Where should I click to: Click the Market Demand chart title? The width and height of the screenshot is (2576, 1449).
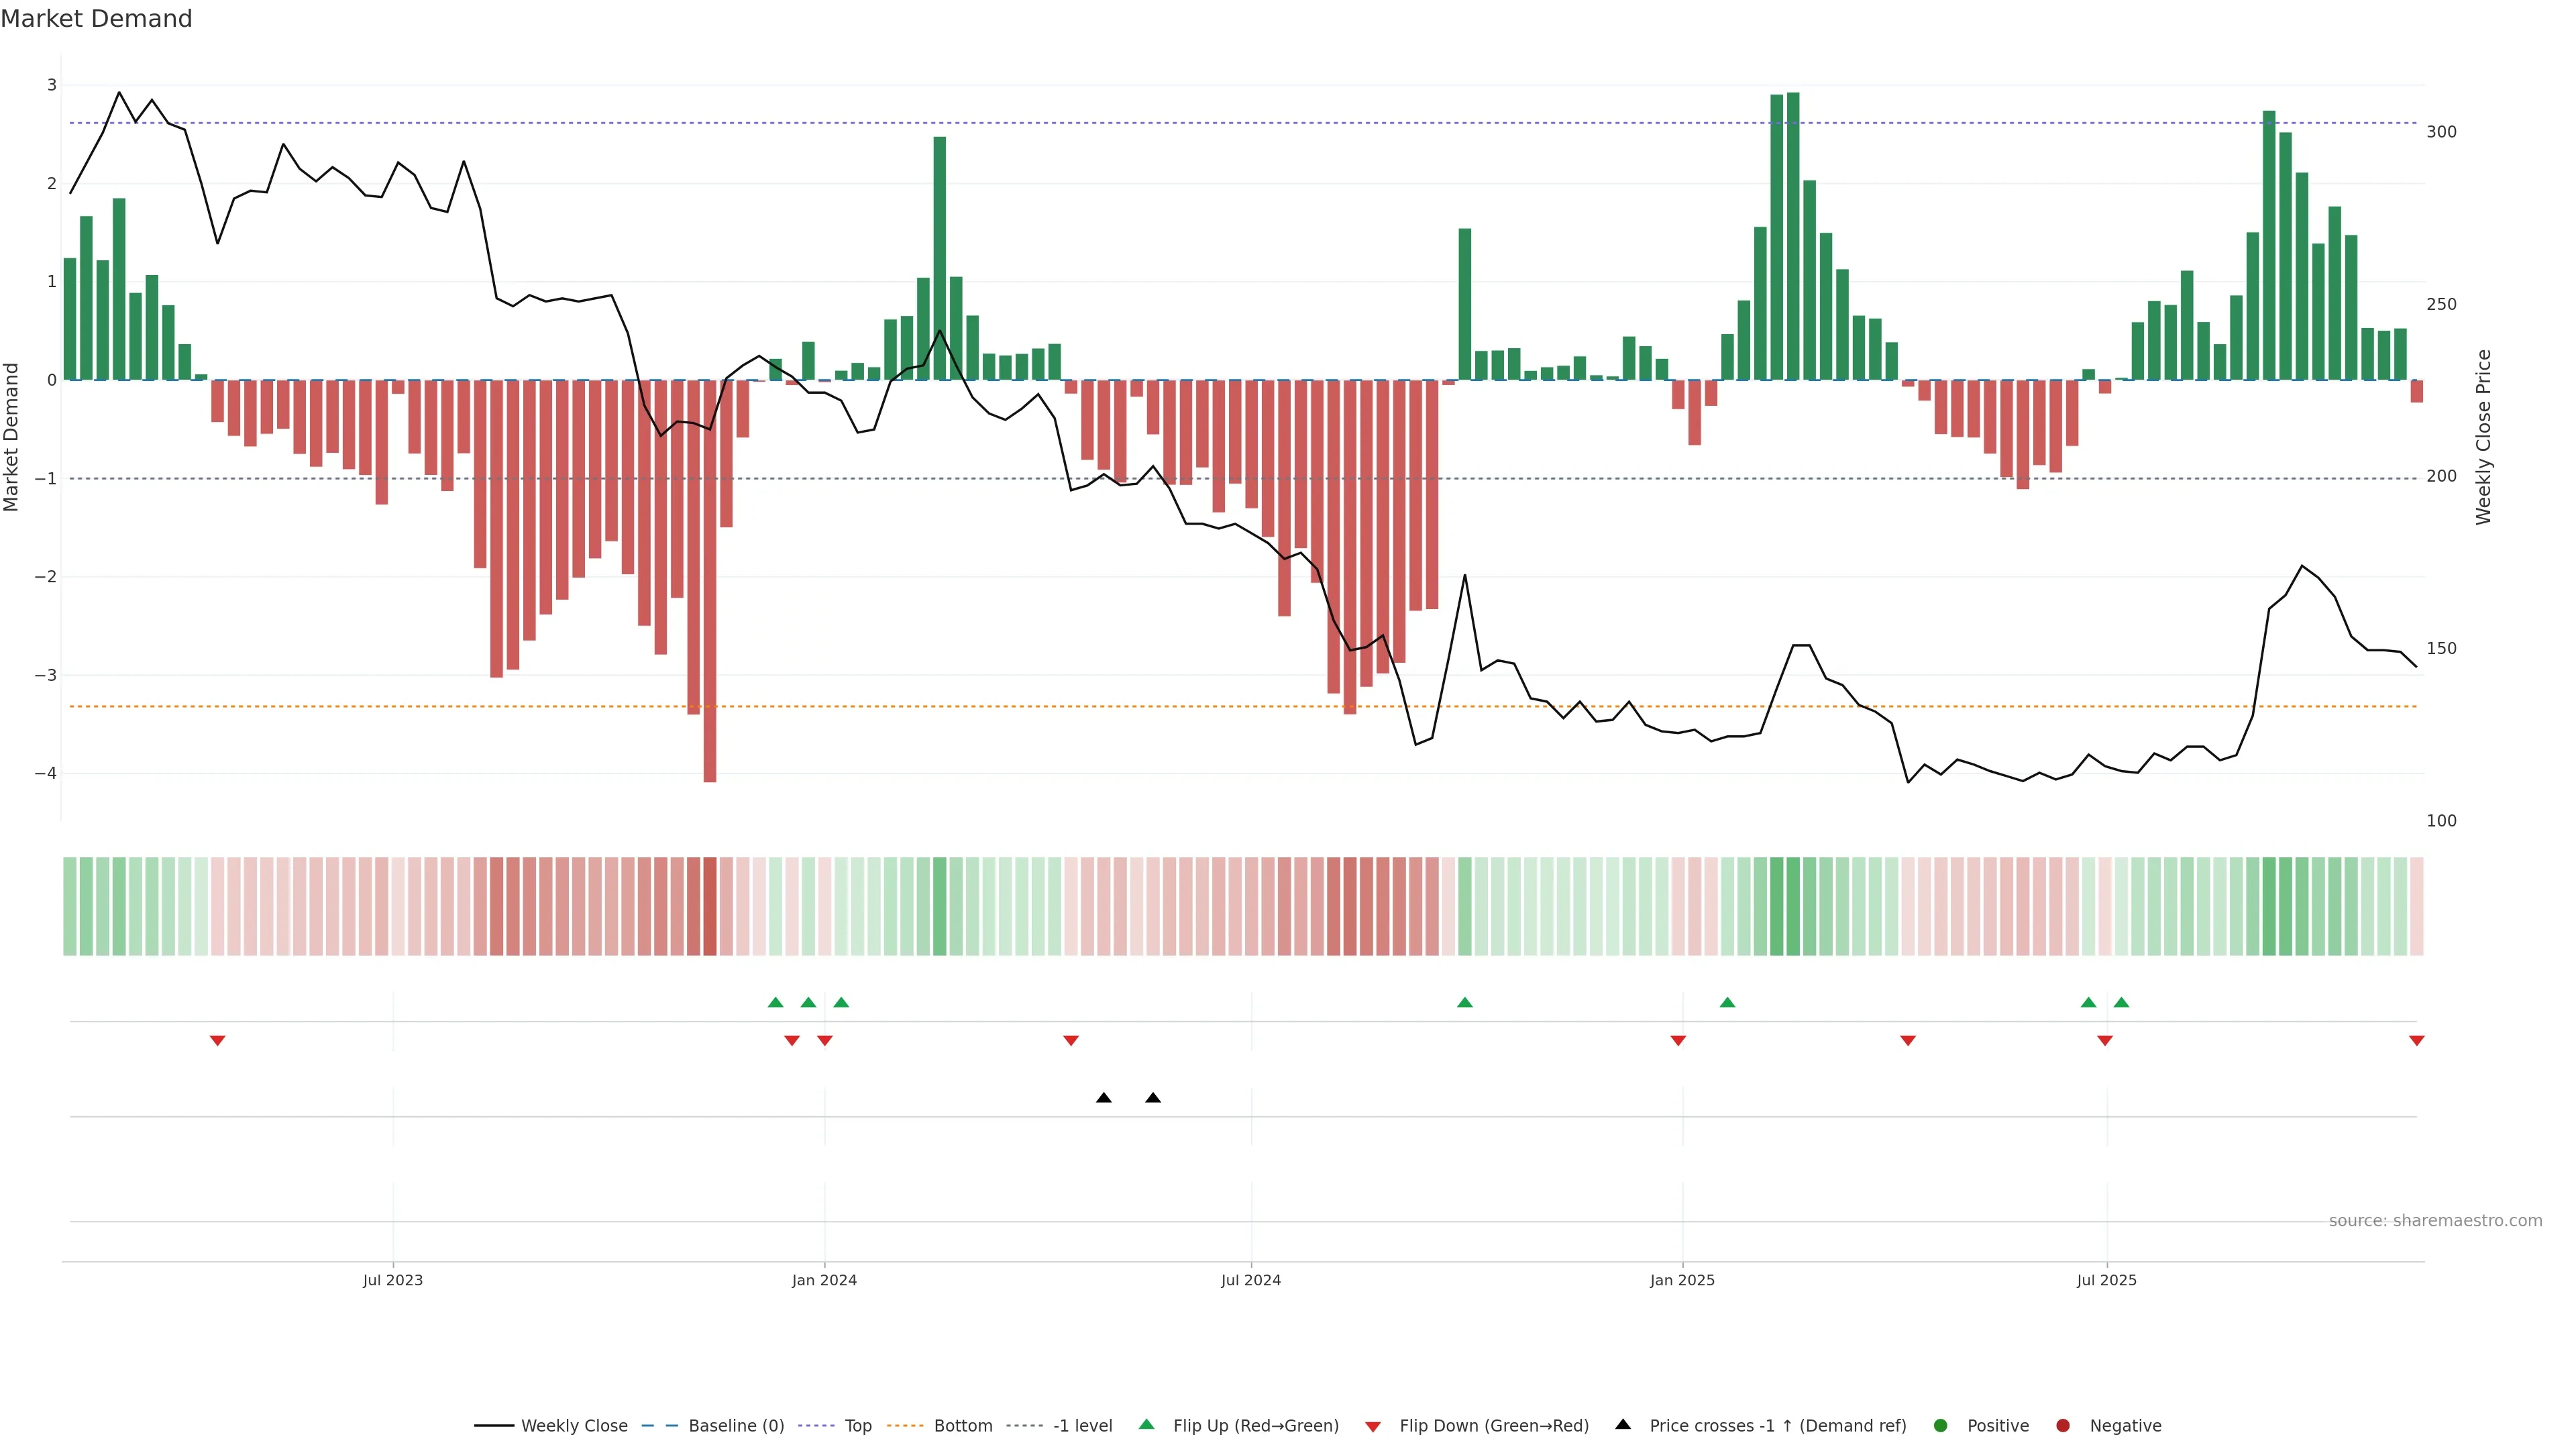96,19
